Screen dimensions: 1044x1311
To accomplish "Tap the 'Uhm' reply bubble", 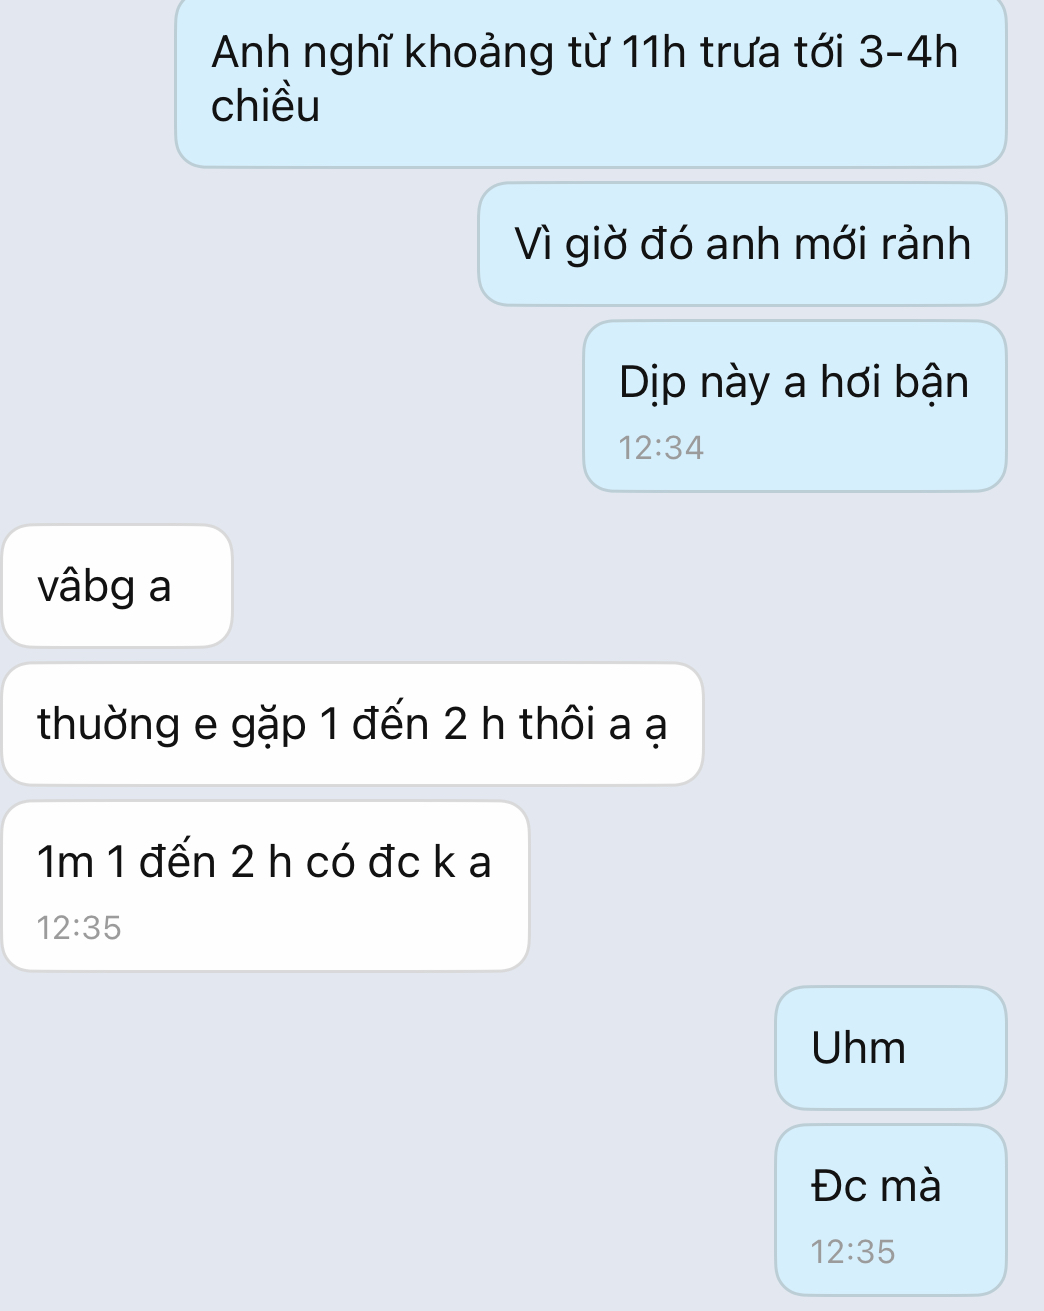I will [890, 1048].
